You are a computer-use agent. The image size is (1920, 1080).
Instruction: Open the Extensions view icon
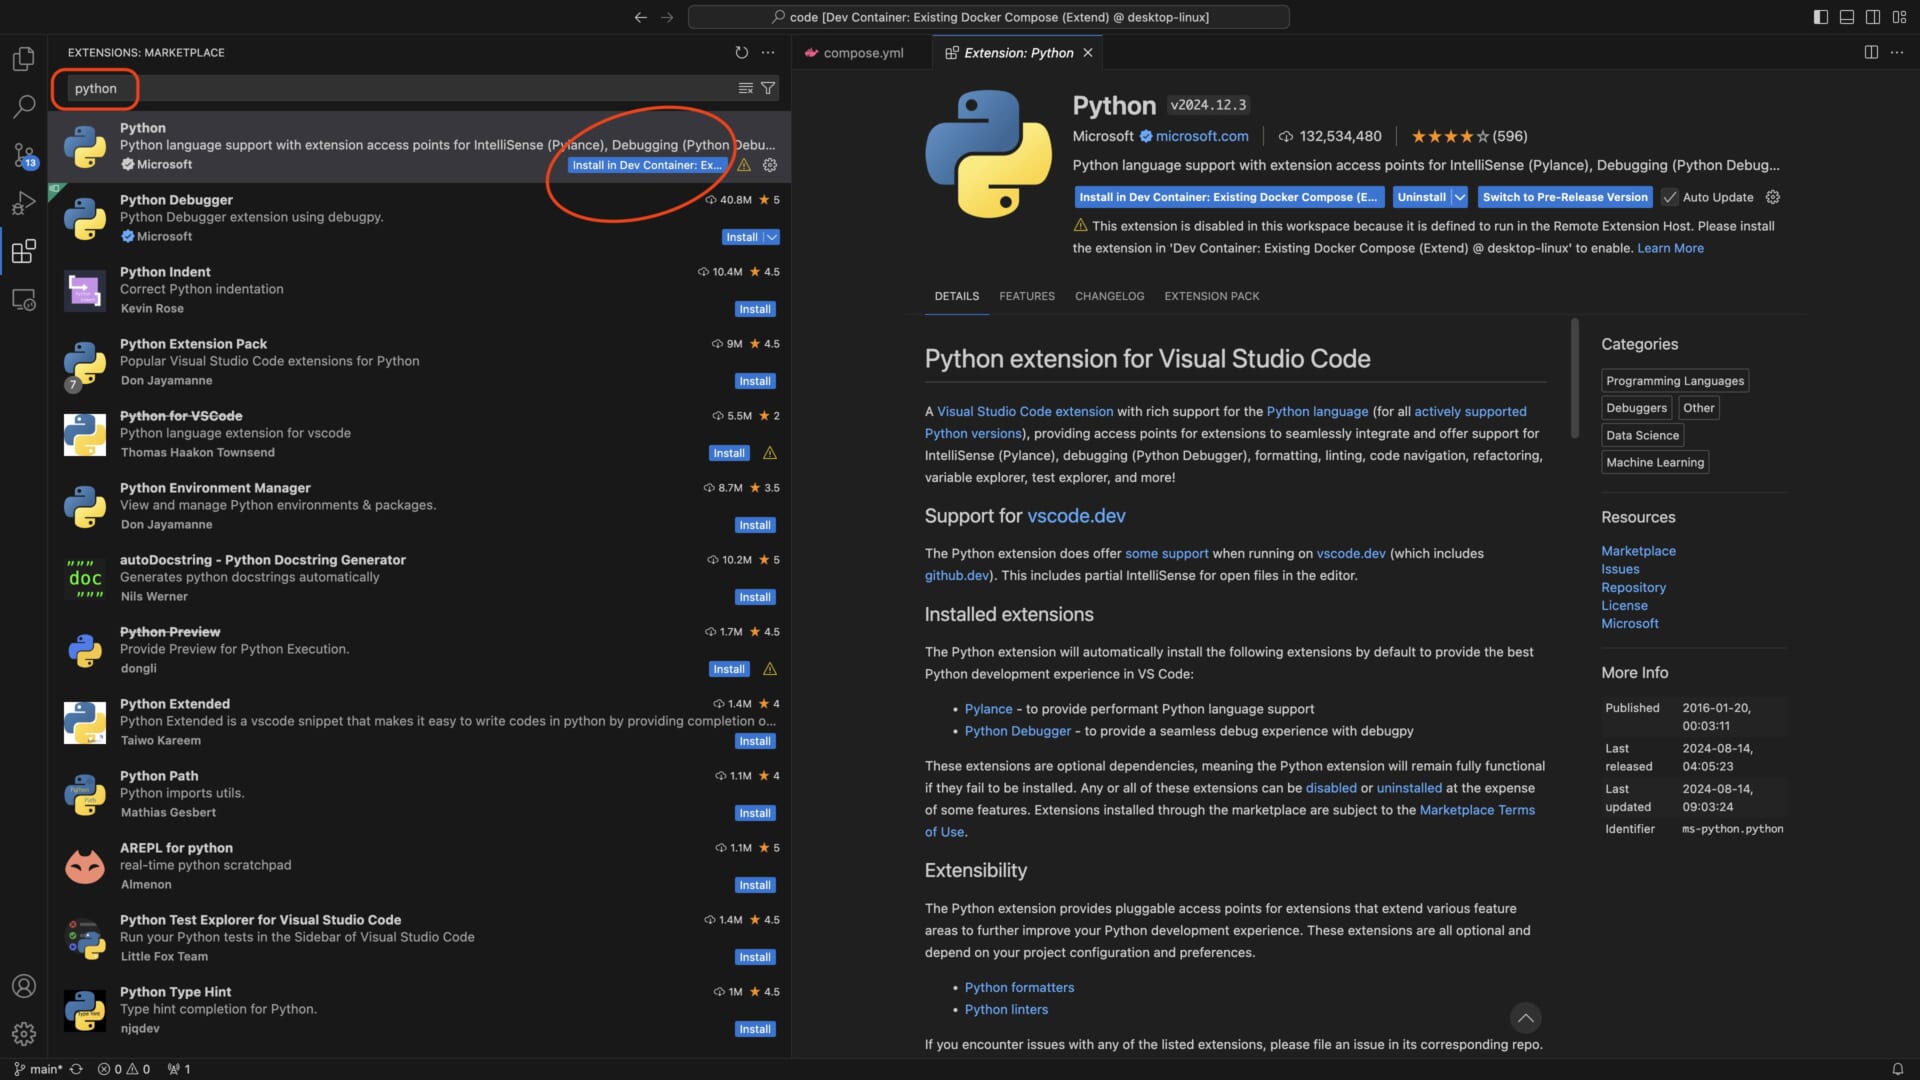24,251
